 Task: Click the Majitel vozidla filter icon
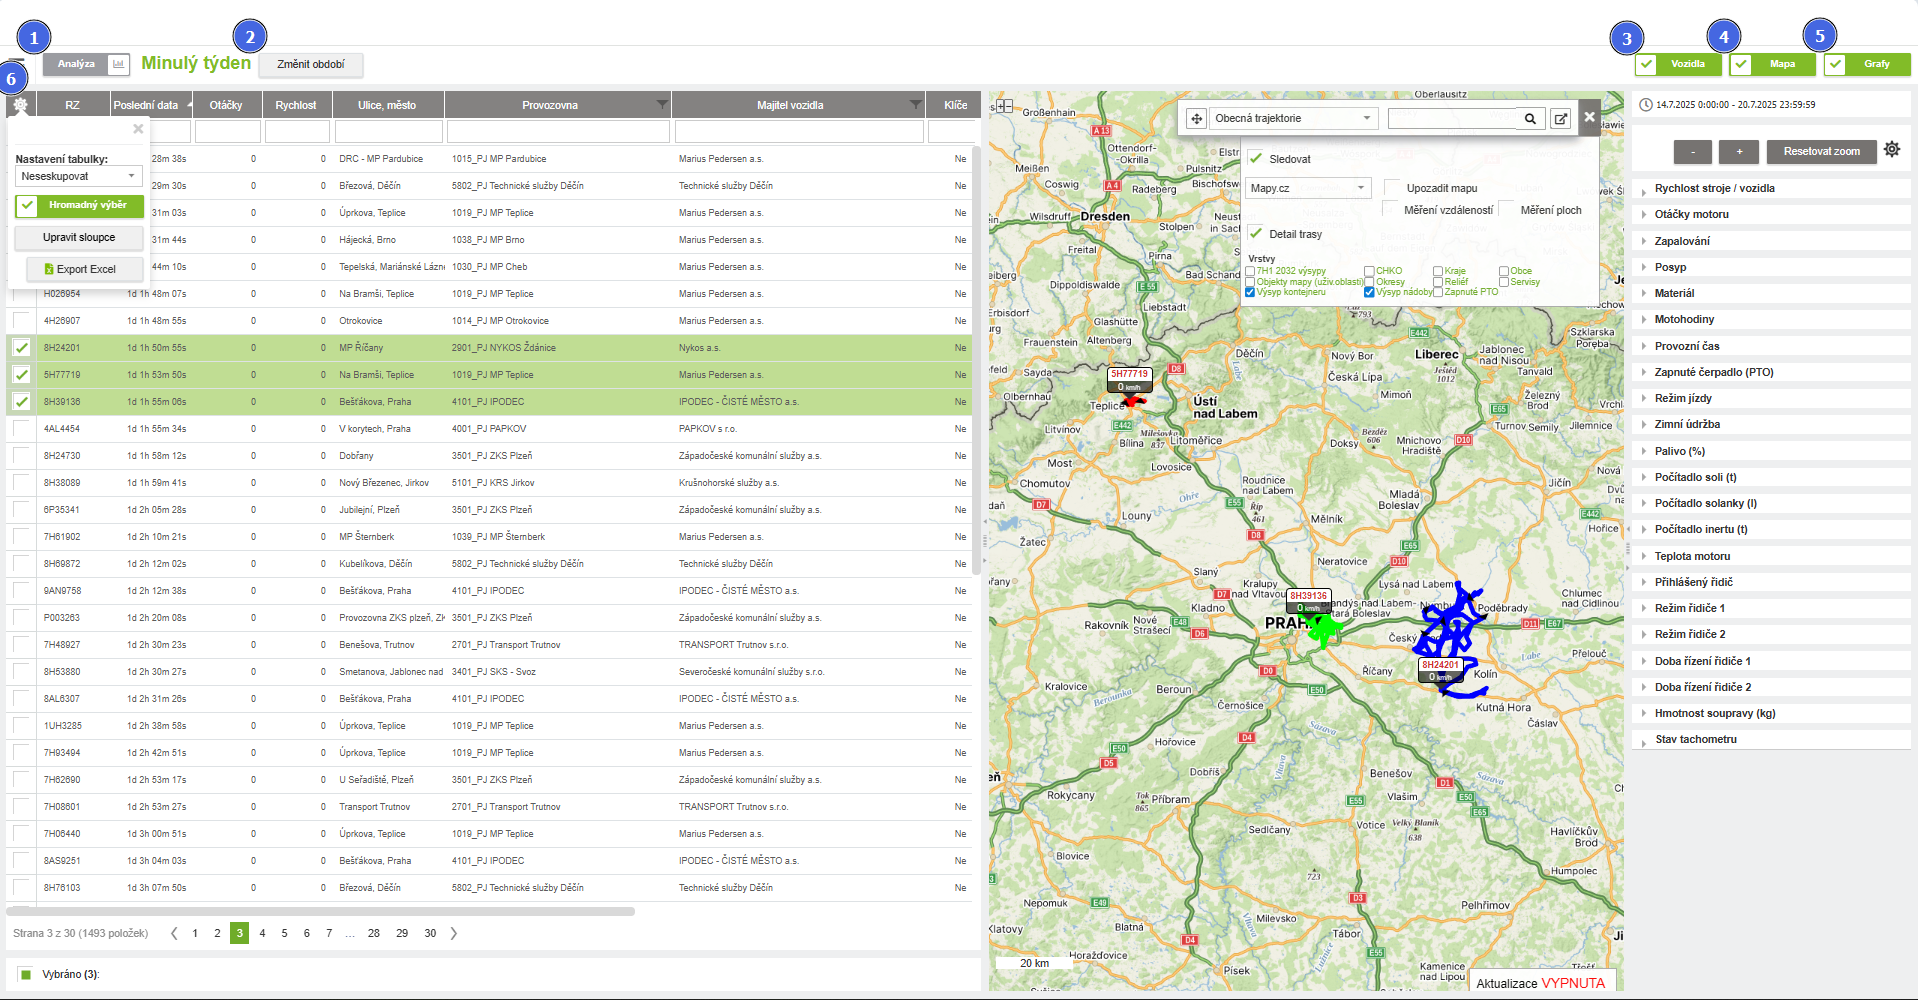tap(915, 105)
